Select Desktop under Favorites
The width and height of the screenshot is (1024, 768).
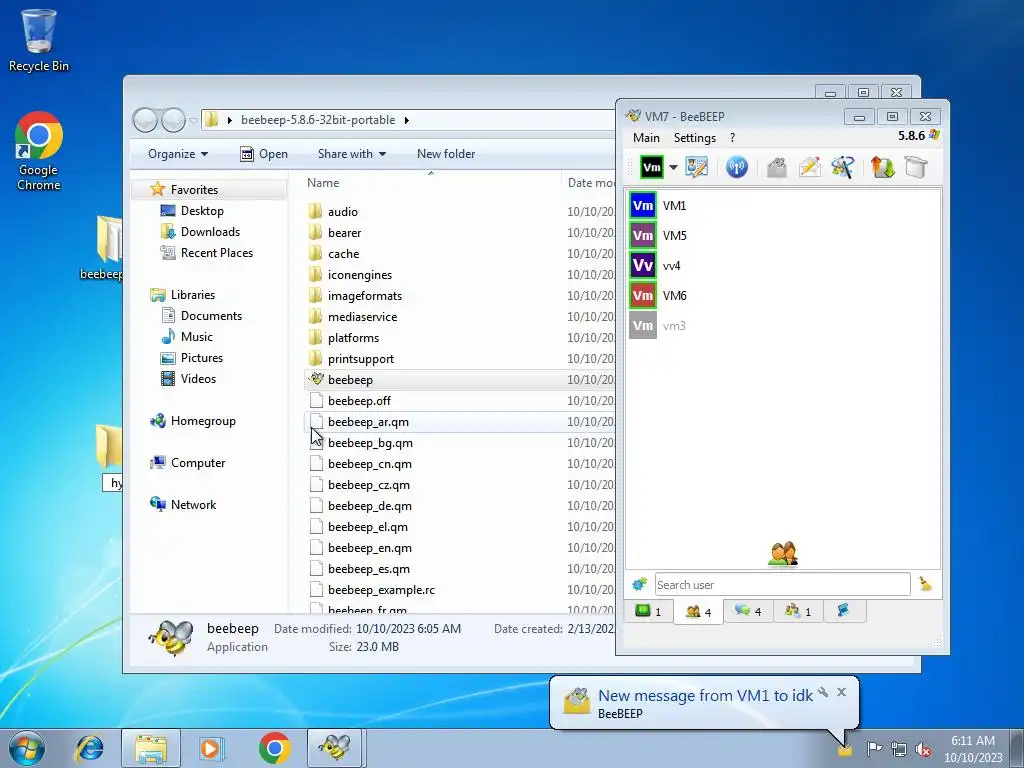tap(202, 211)
